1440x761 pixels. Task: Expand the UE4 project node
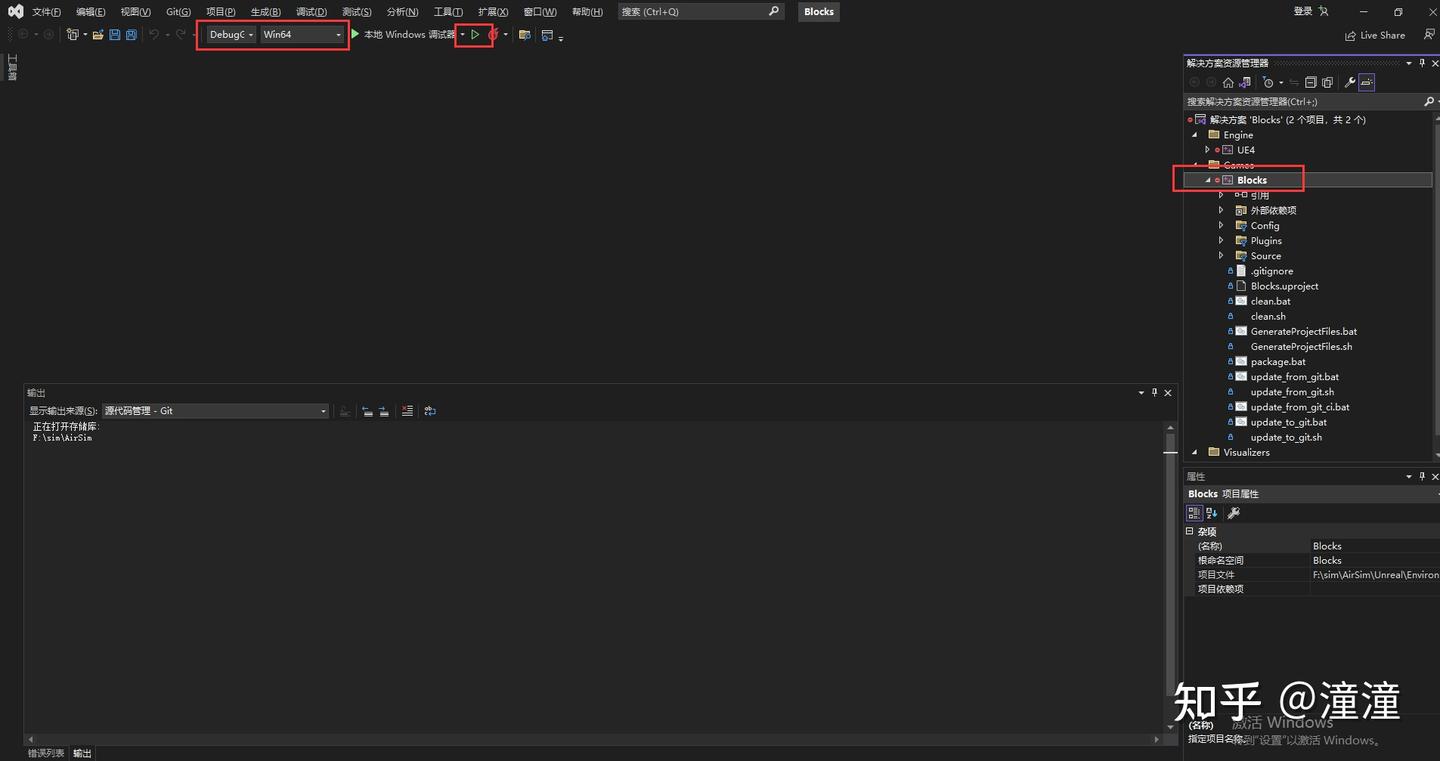pyautogui.click(x=1208, y=150)
